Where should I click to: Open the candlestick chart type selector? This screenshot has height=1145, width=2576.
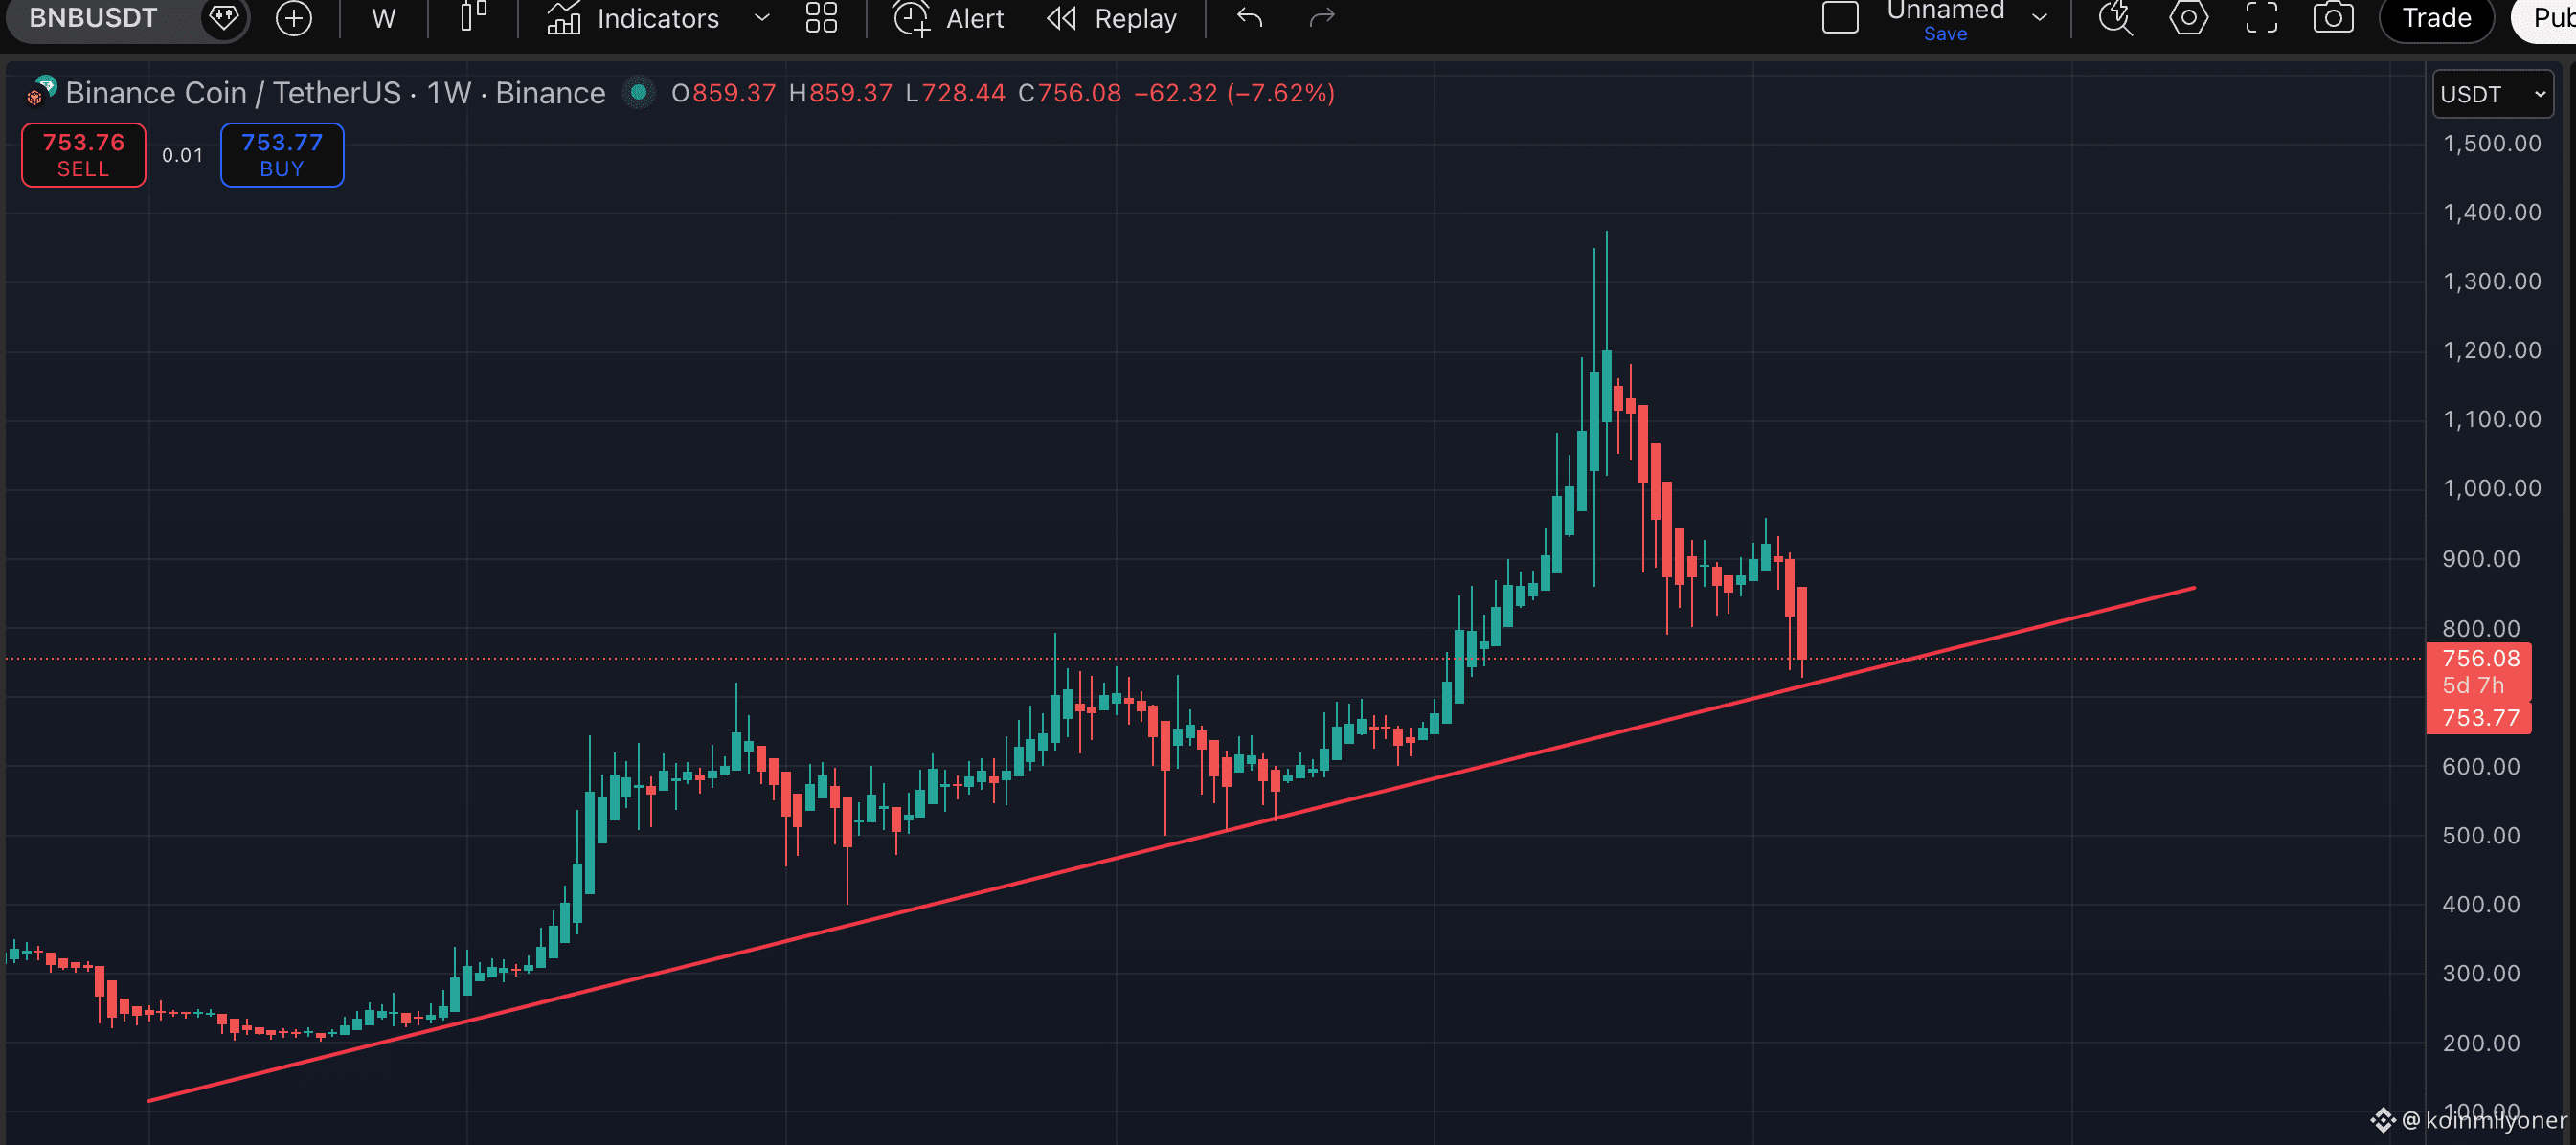473,17
